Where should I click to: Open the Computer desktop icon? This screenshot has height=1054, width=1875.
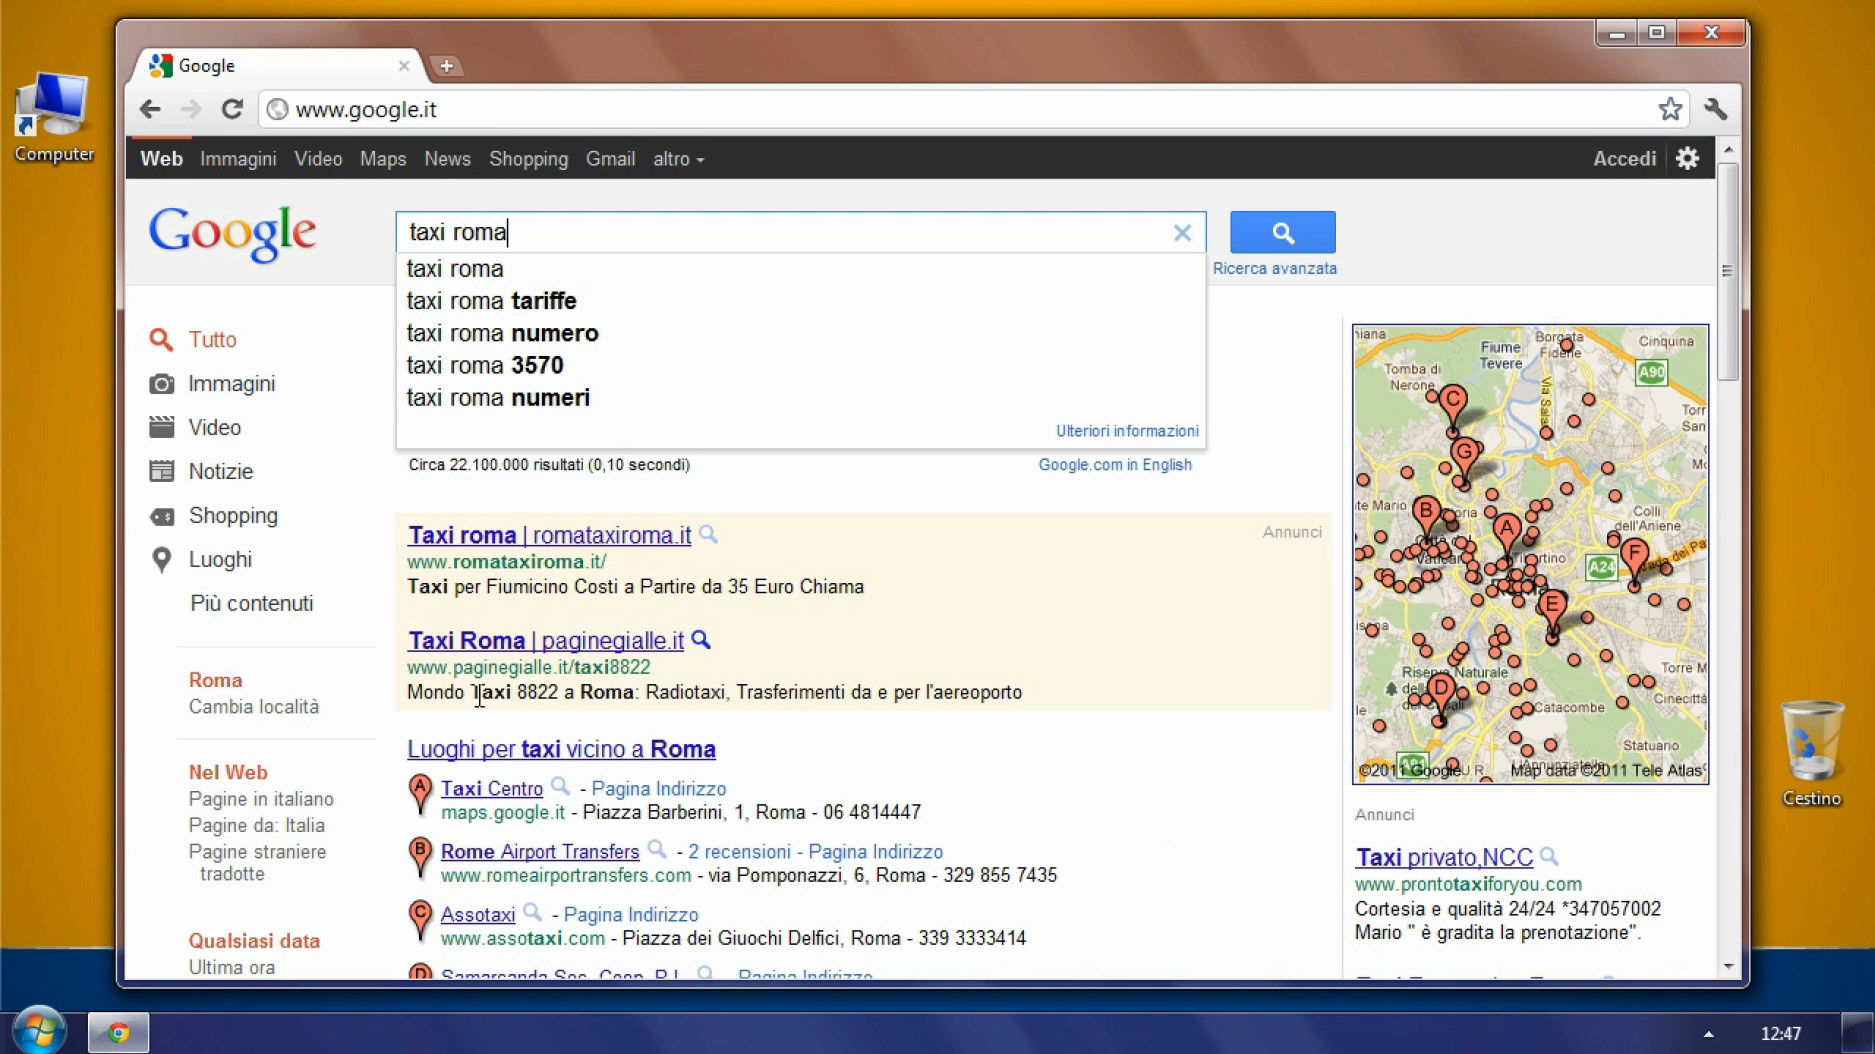[53, 117]
